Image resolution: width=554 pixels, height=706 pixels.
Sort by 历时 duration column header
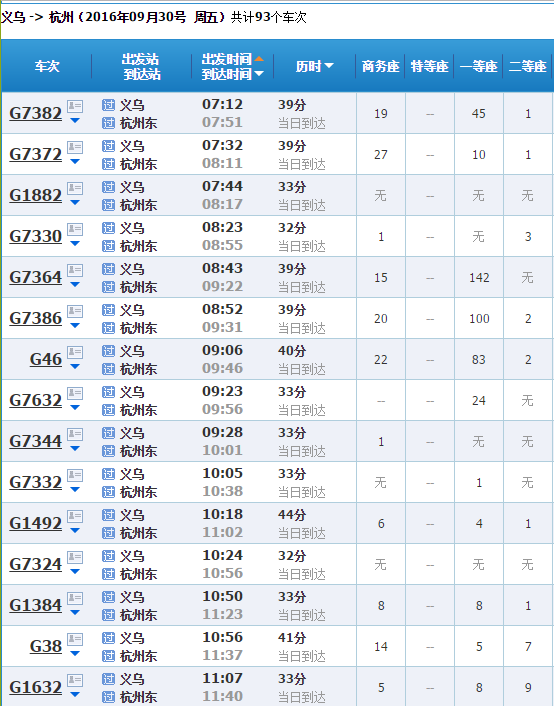pos(314,66)
